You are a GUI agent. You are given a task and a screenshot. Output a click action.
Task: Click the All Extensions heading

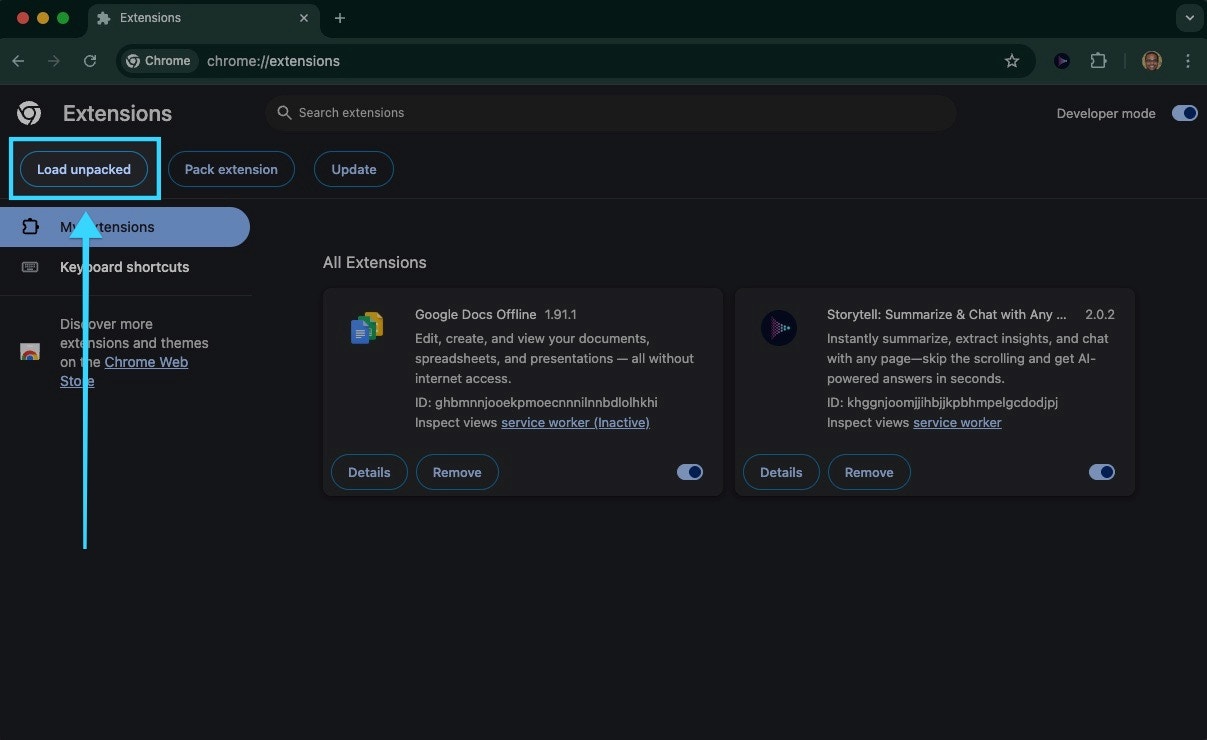click(x=375, y=262)
